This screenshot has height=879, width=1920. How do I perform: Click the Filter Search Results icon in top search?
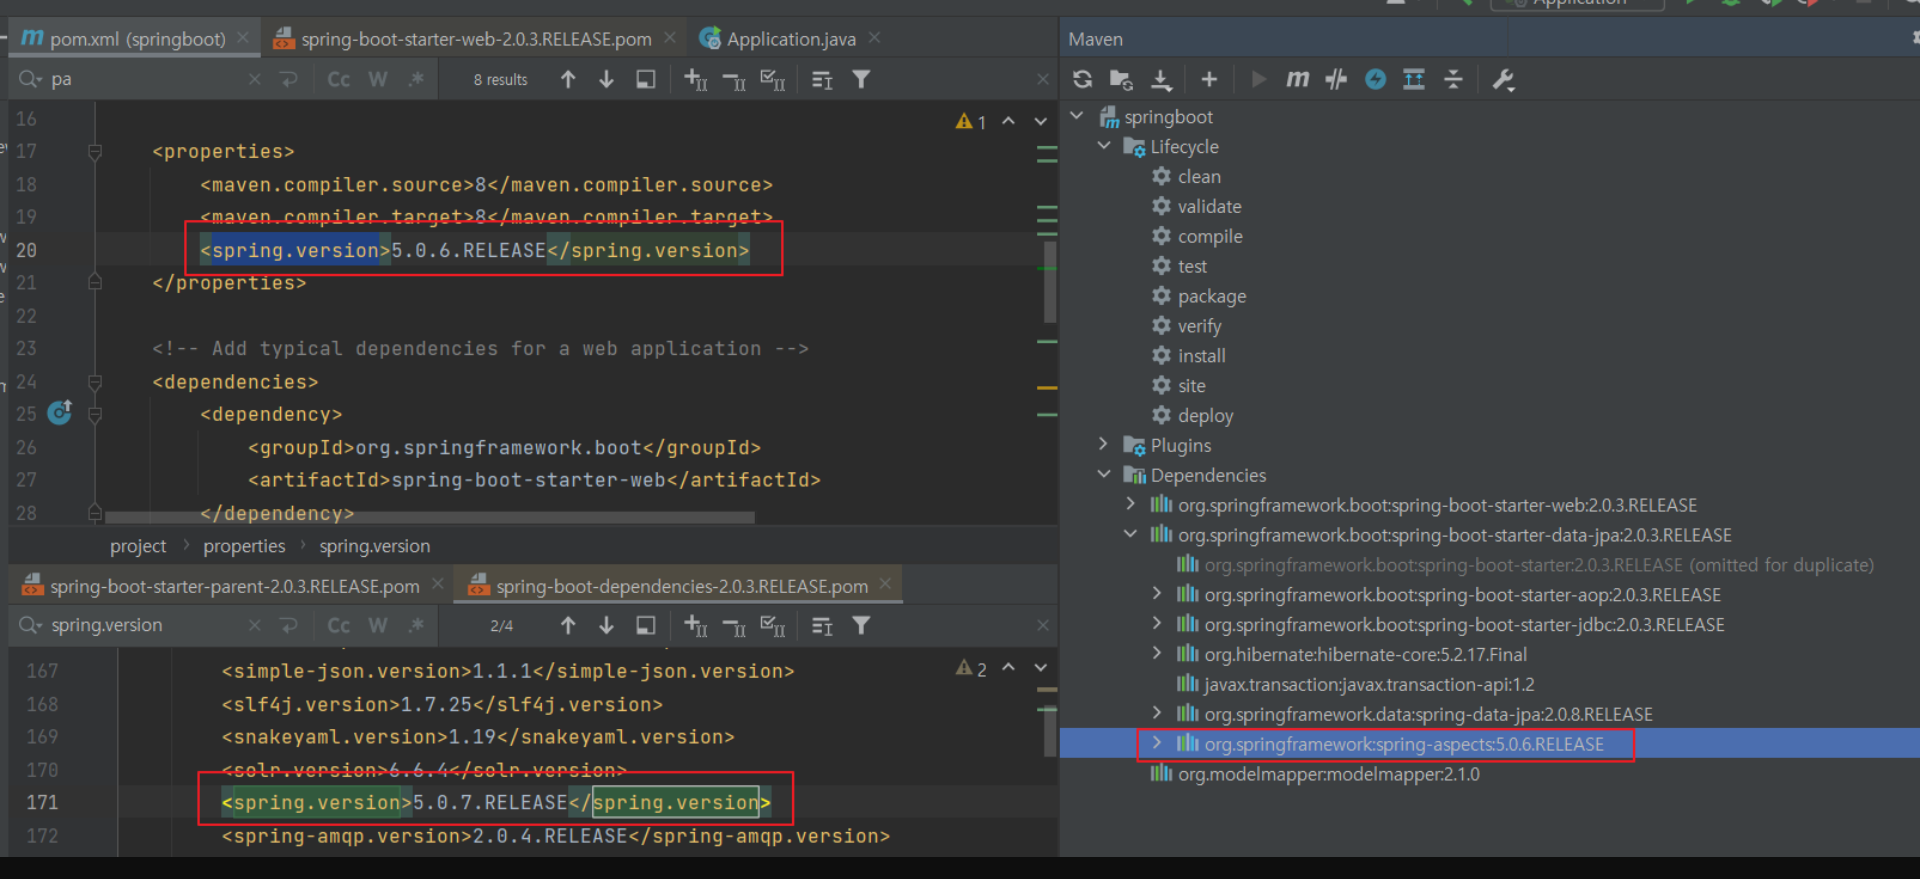tap(861, 79)
